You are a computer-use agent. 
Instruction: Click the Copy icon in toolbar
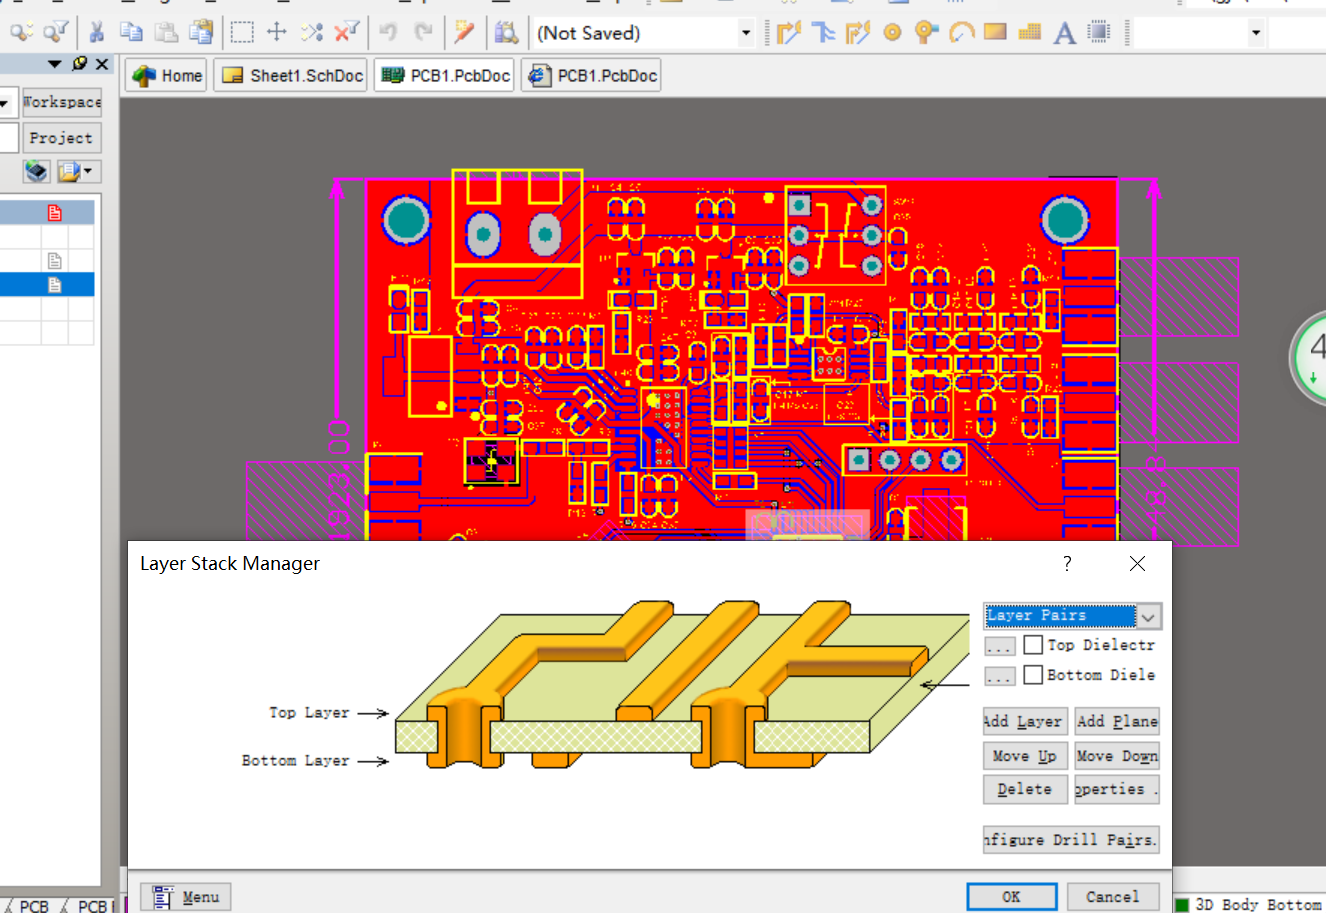tap(131, 32)
